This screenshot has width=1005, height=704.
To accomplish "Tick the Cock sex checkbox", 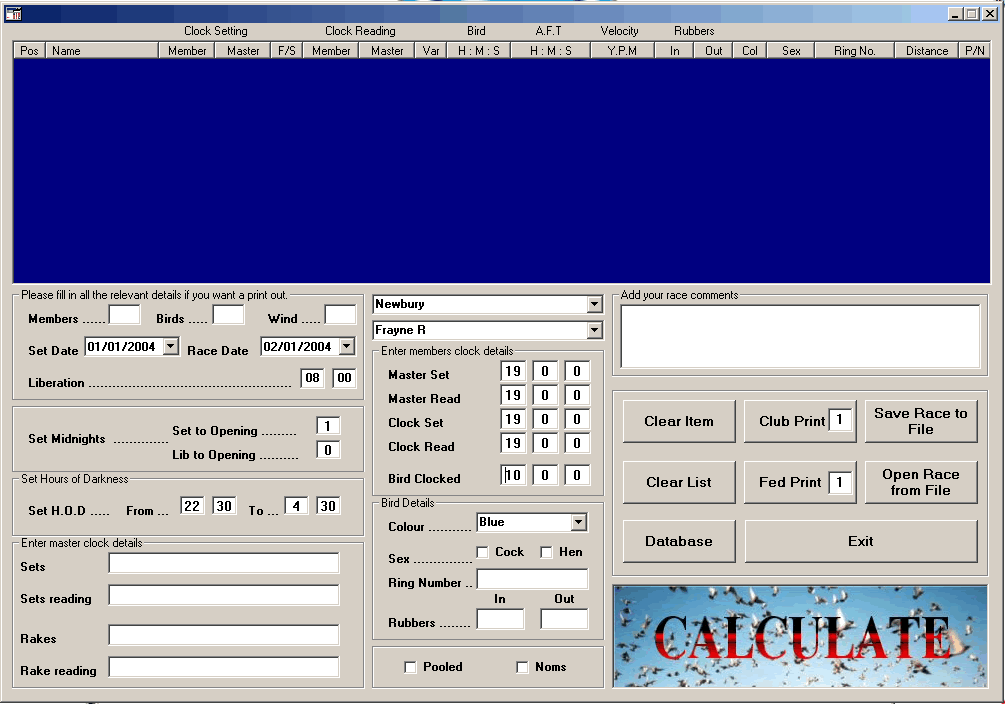I will point(483,552).
